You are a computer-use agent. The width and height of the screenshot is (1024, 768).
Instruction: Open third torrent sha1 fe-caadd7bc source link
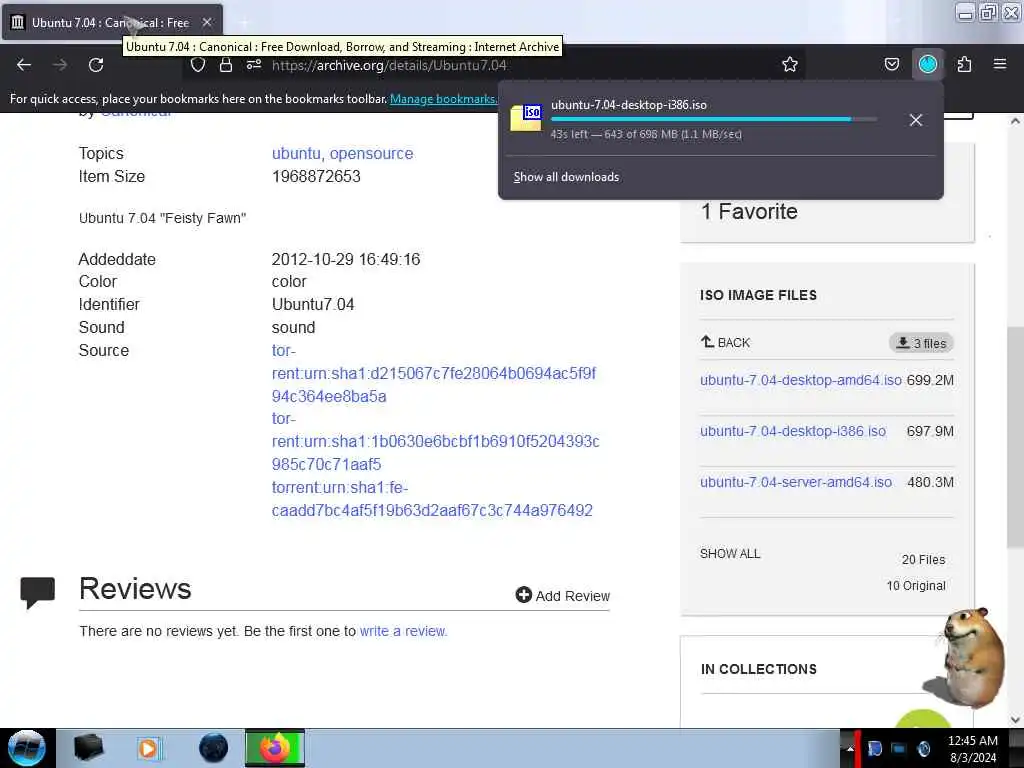(432, 499)
